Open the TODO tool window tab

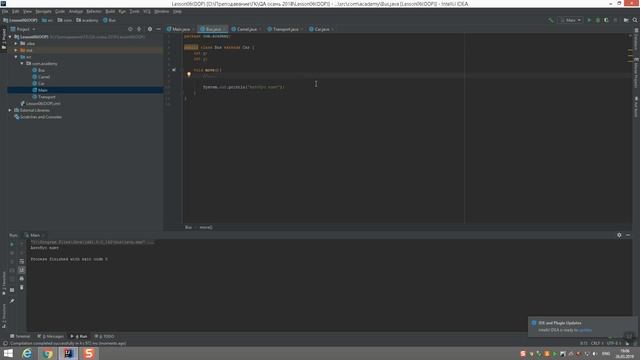(x=105, y=336)
